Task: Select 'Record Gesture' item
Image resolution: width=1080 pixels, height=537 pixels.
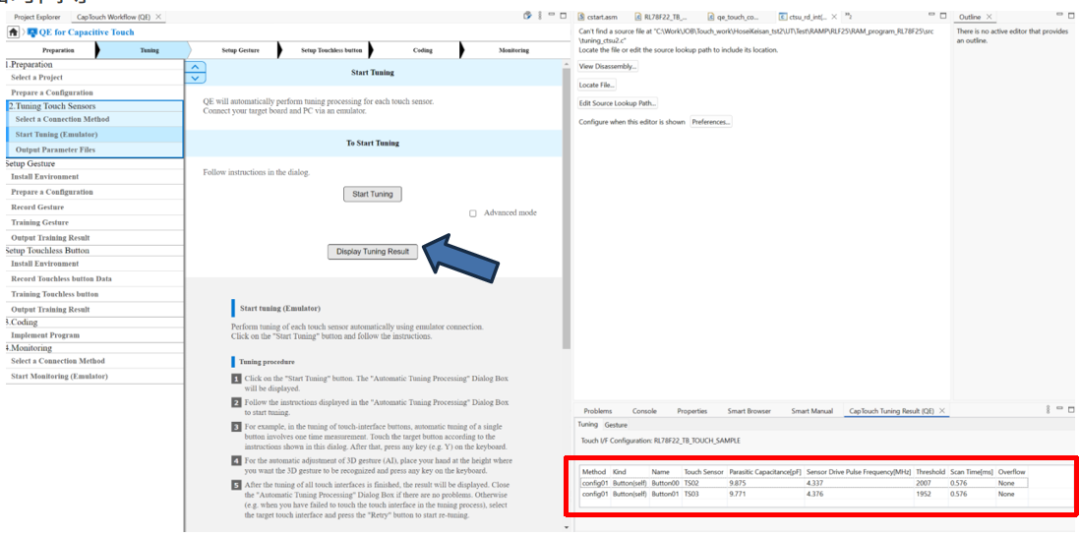Action: 94,207
